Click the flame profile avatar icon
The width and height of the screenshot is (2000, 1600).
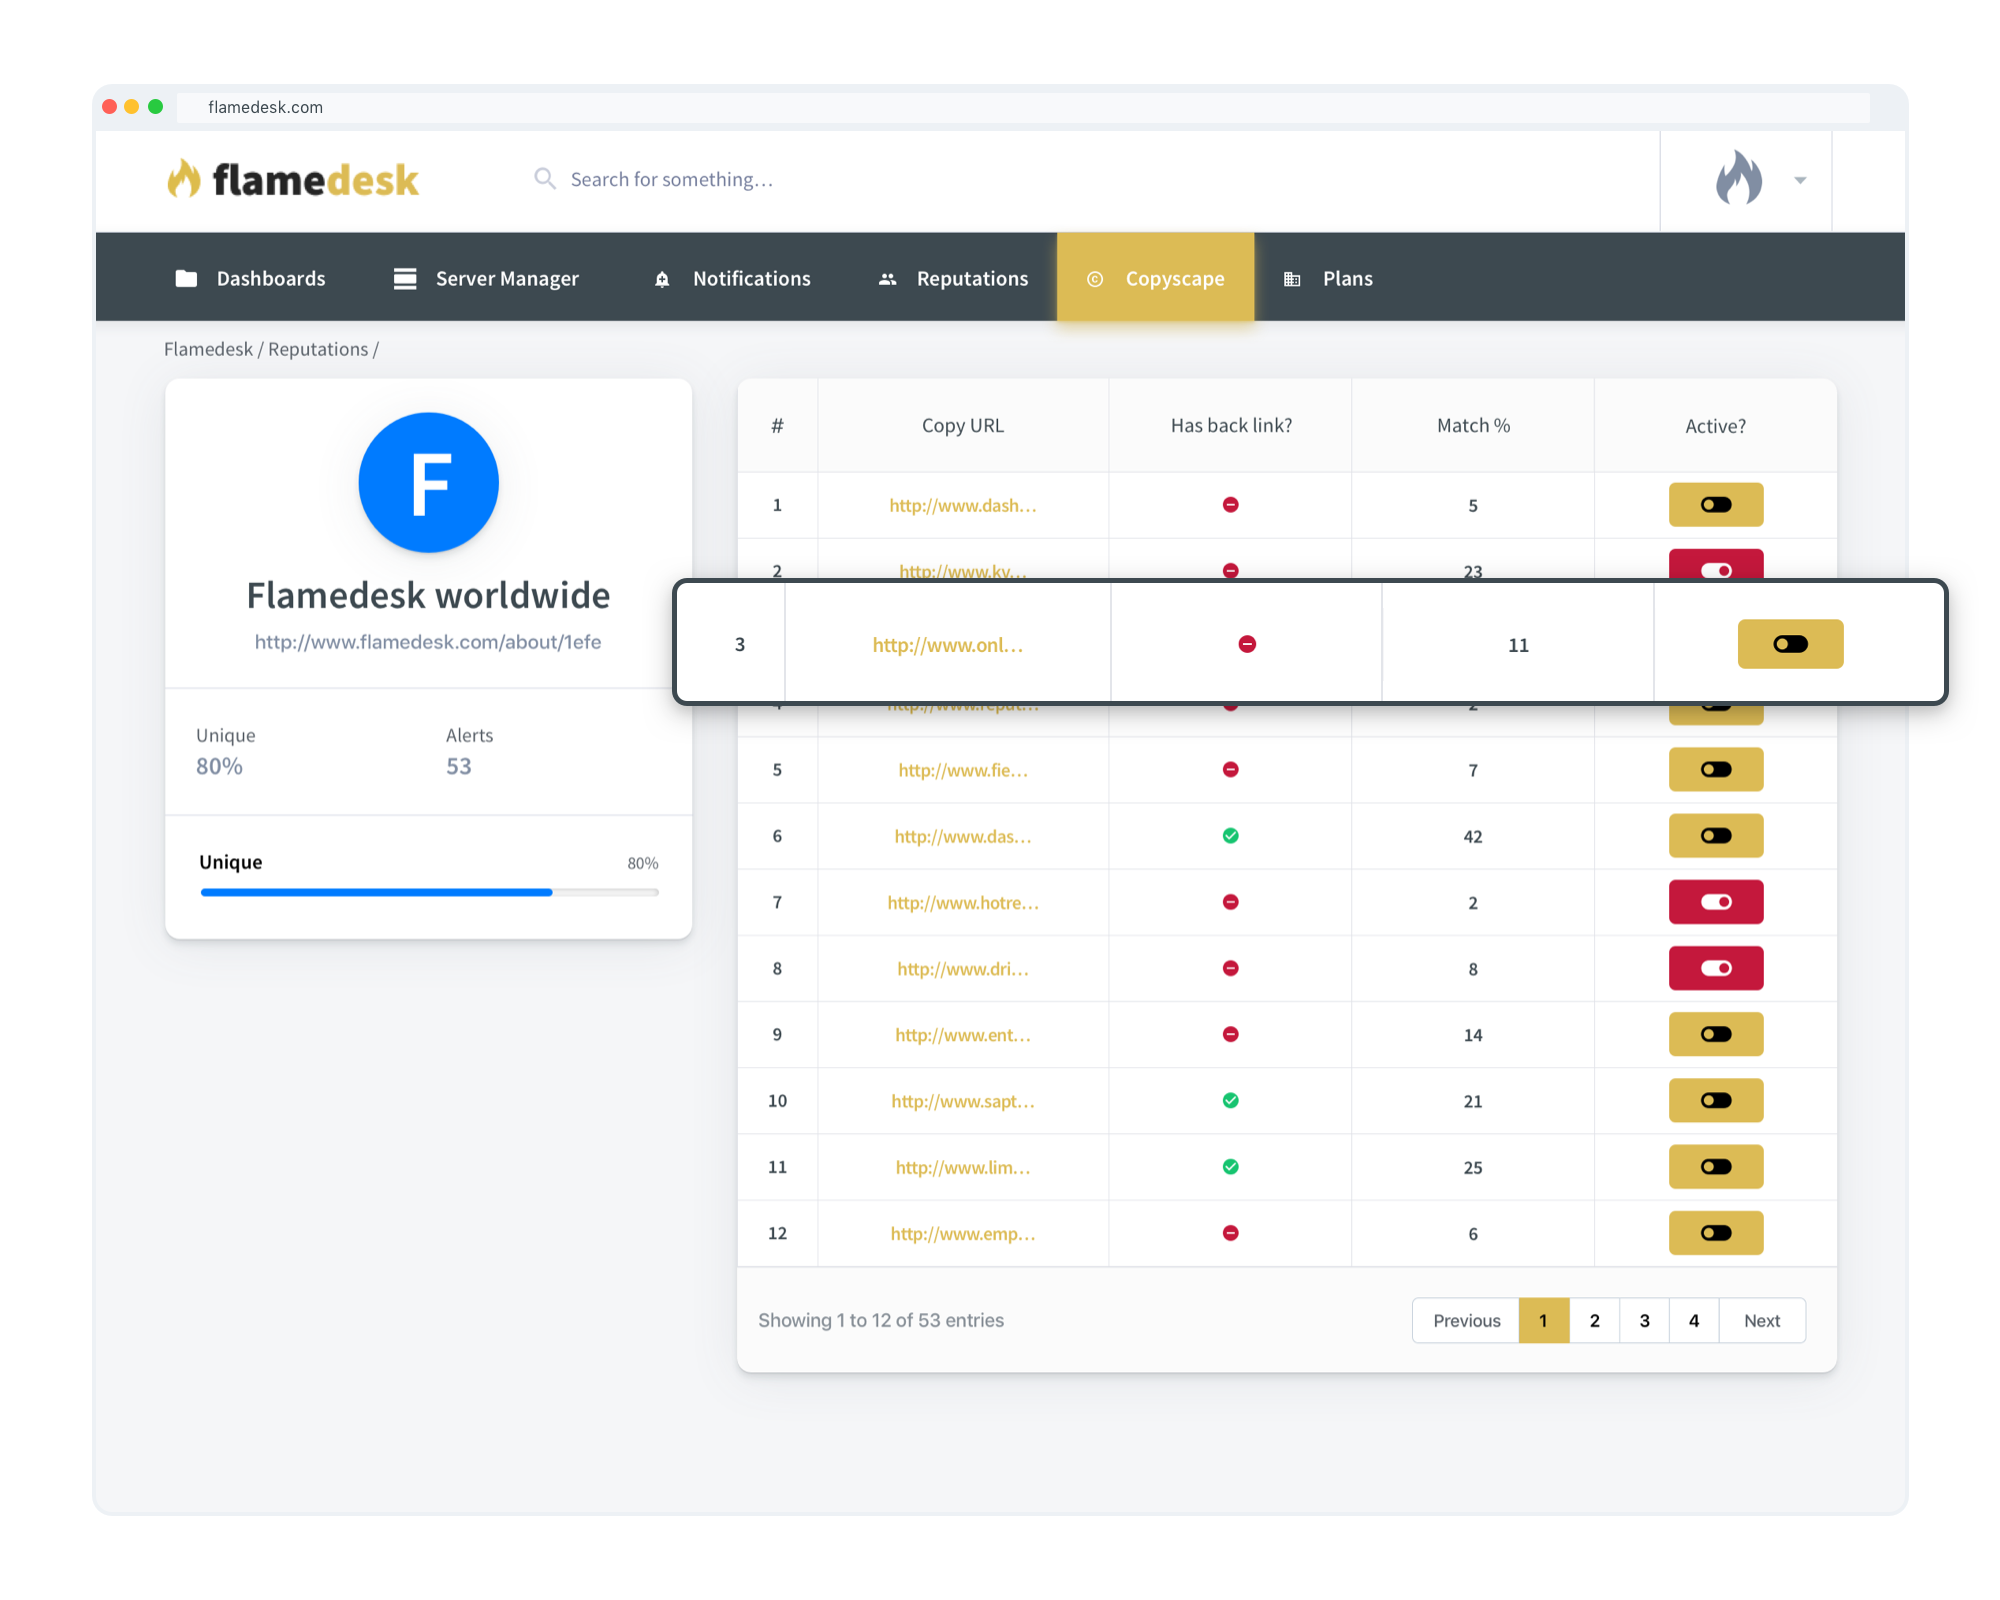1739,178
